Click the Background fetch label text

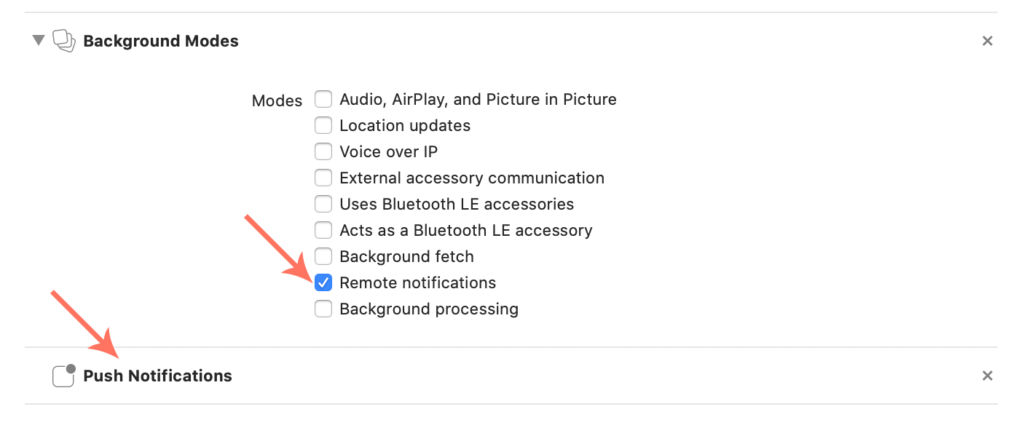point(407,257)
